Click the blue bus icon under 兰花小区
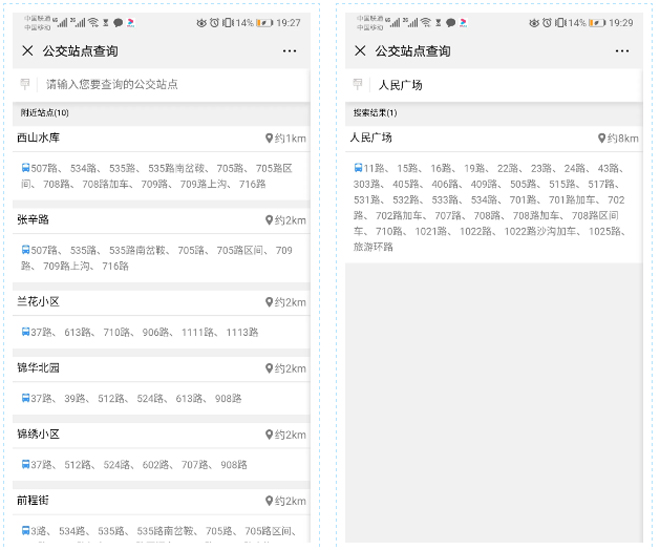660x550 pixels. 25,332
